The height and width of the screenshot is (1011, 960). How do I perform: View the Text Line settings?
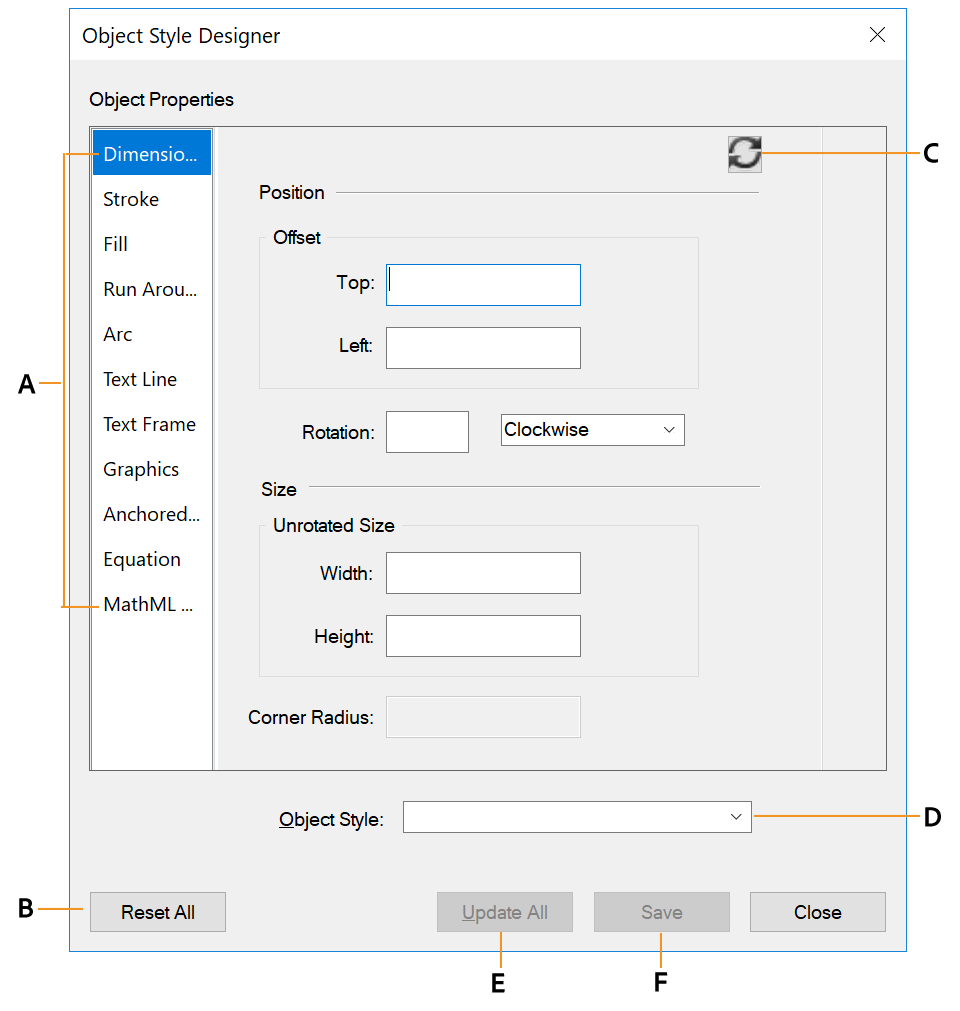coord(140,379)
